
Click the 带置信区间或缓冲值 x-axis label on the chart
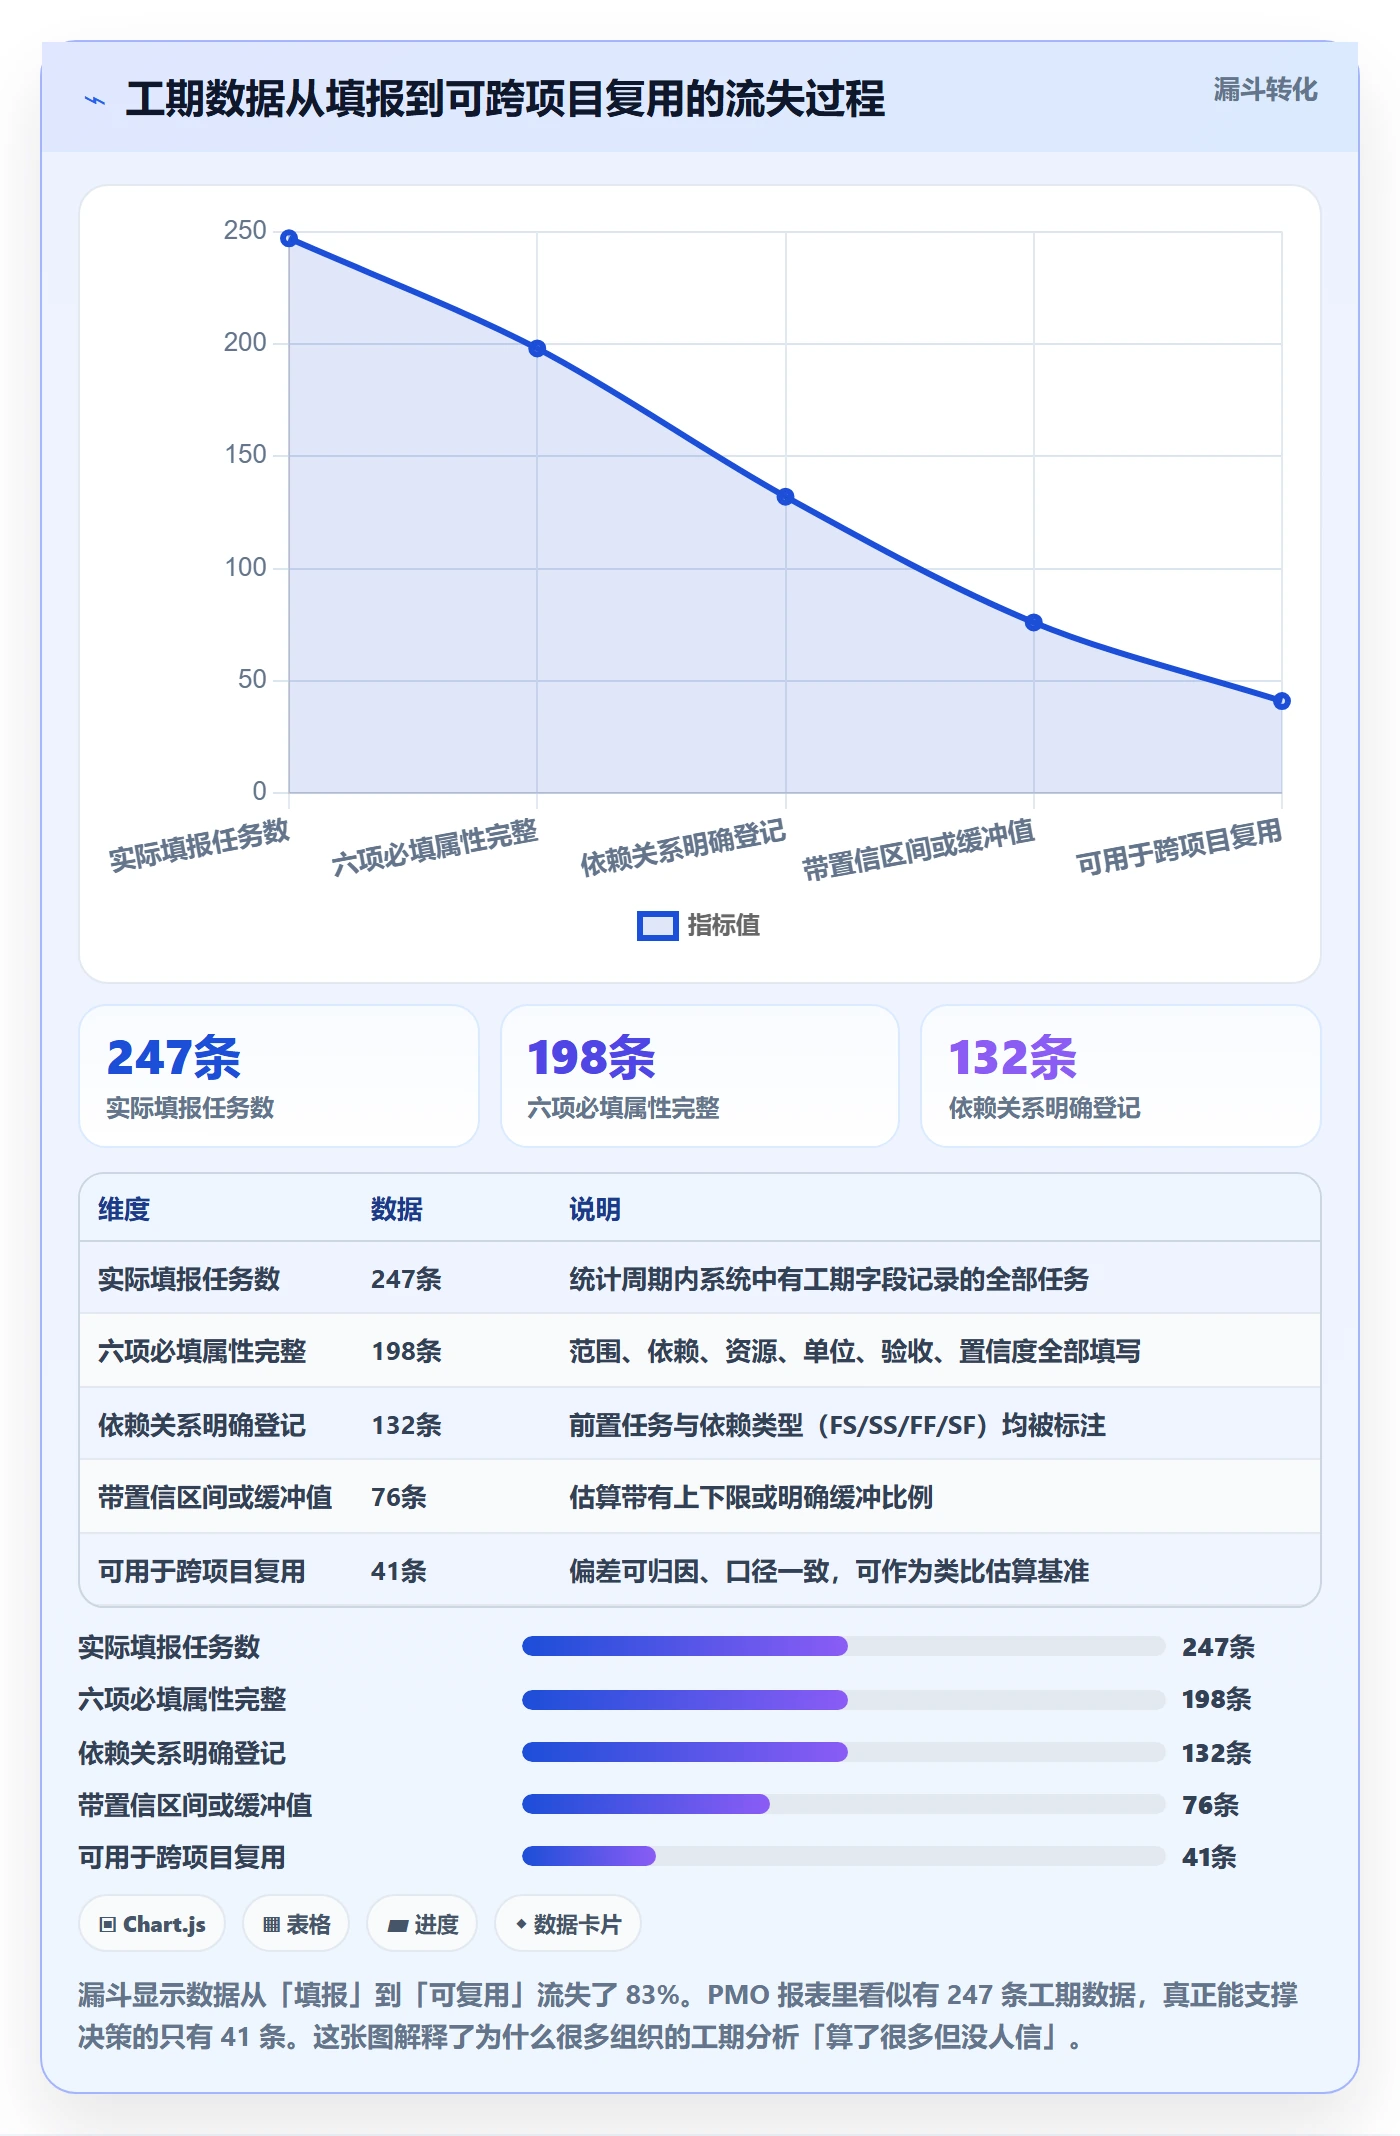tap(918, 849)
